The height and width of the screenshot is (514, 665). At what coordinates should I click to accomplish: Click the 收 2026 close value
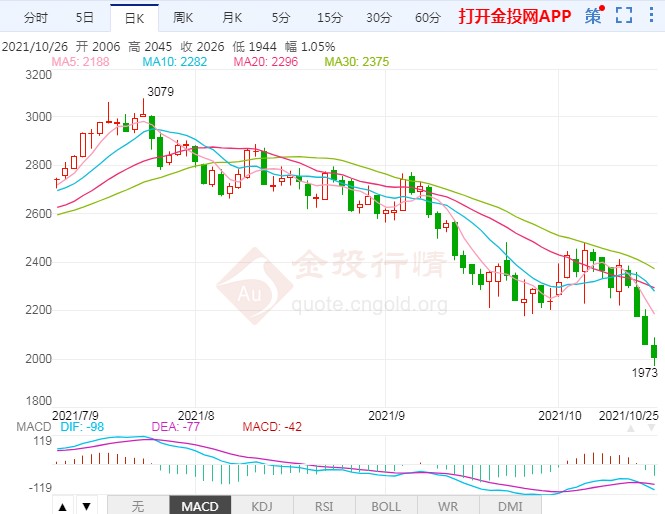click(202, 47)
